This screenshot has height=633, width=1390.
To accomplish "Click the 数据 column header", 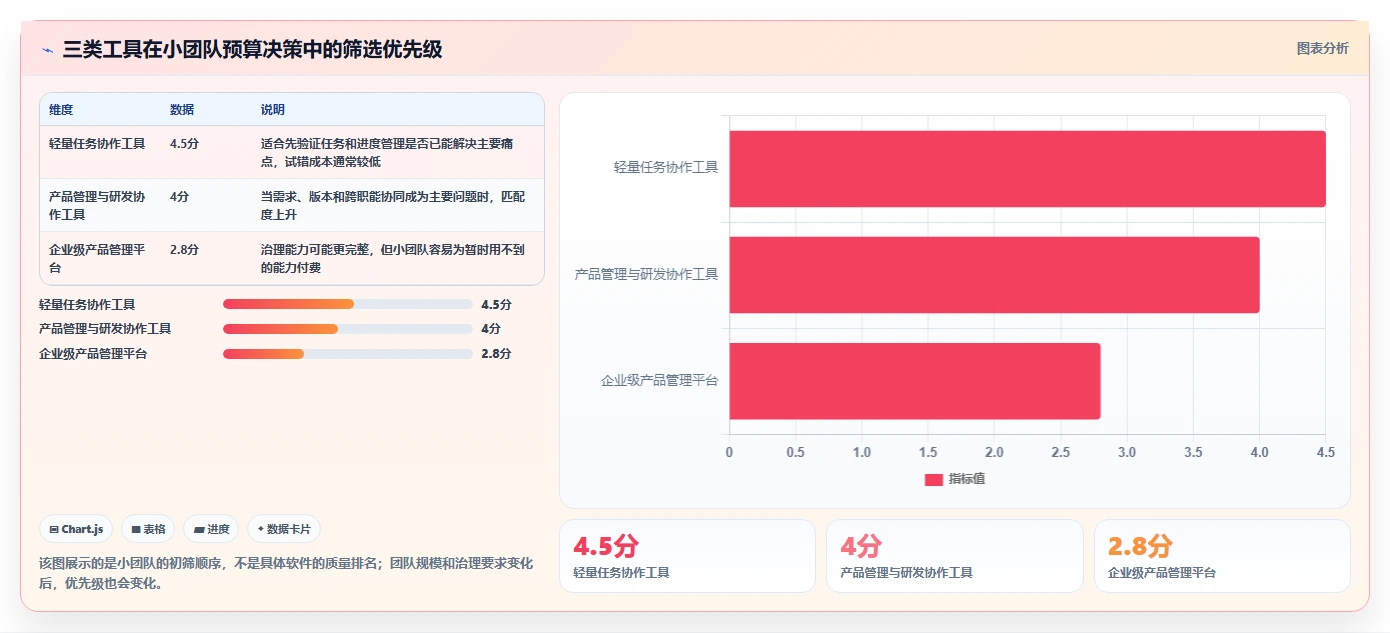I will point(182,110).
